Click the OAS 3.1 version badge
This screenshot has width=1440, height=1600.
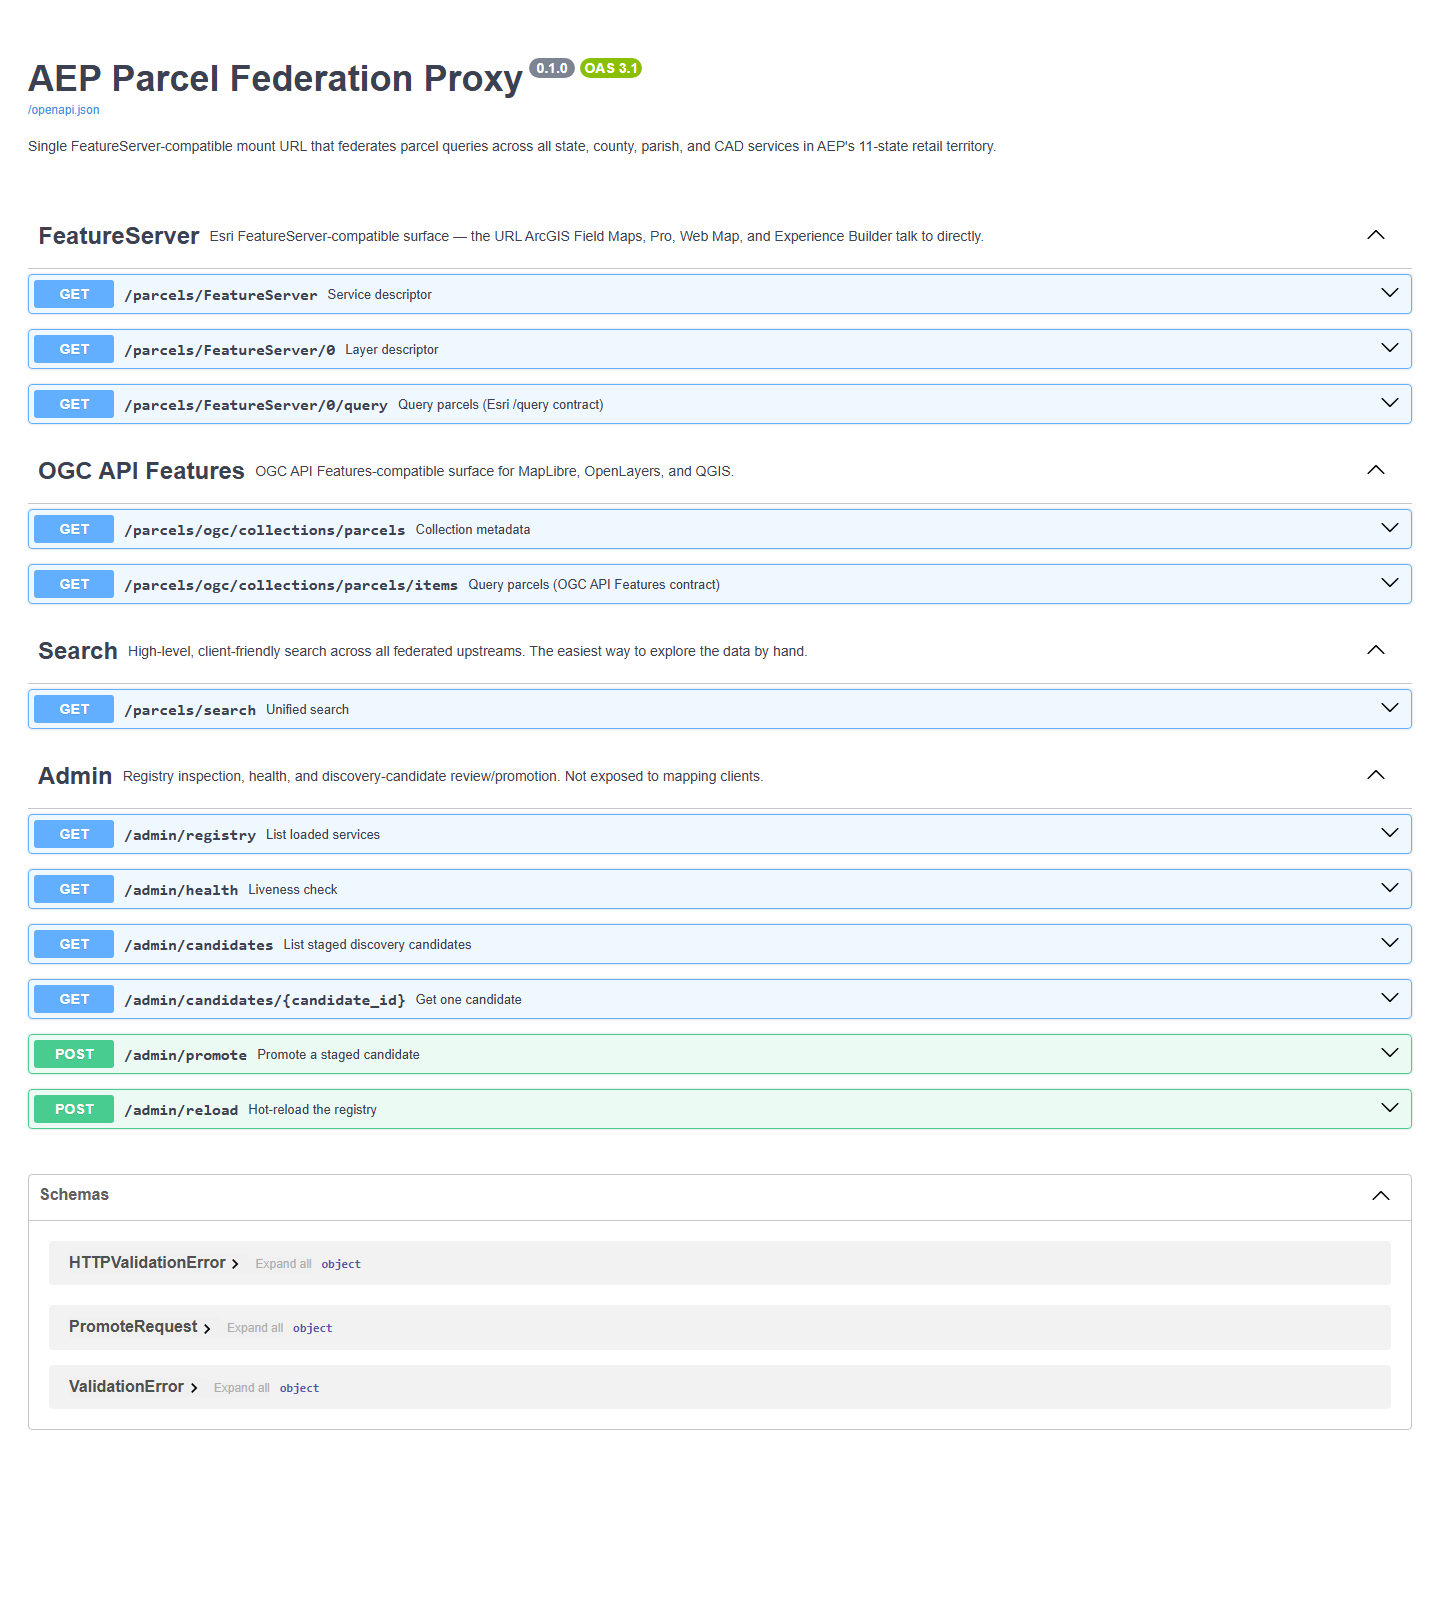tap(611, 68)
